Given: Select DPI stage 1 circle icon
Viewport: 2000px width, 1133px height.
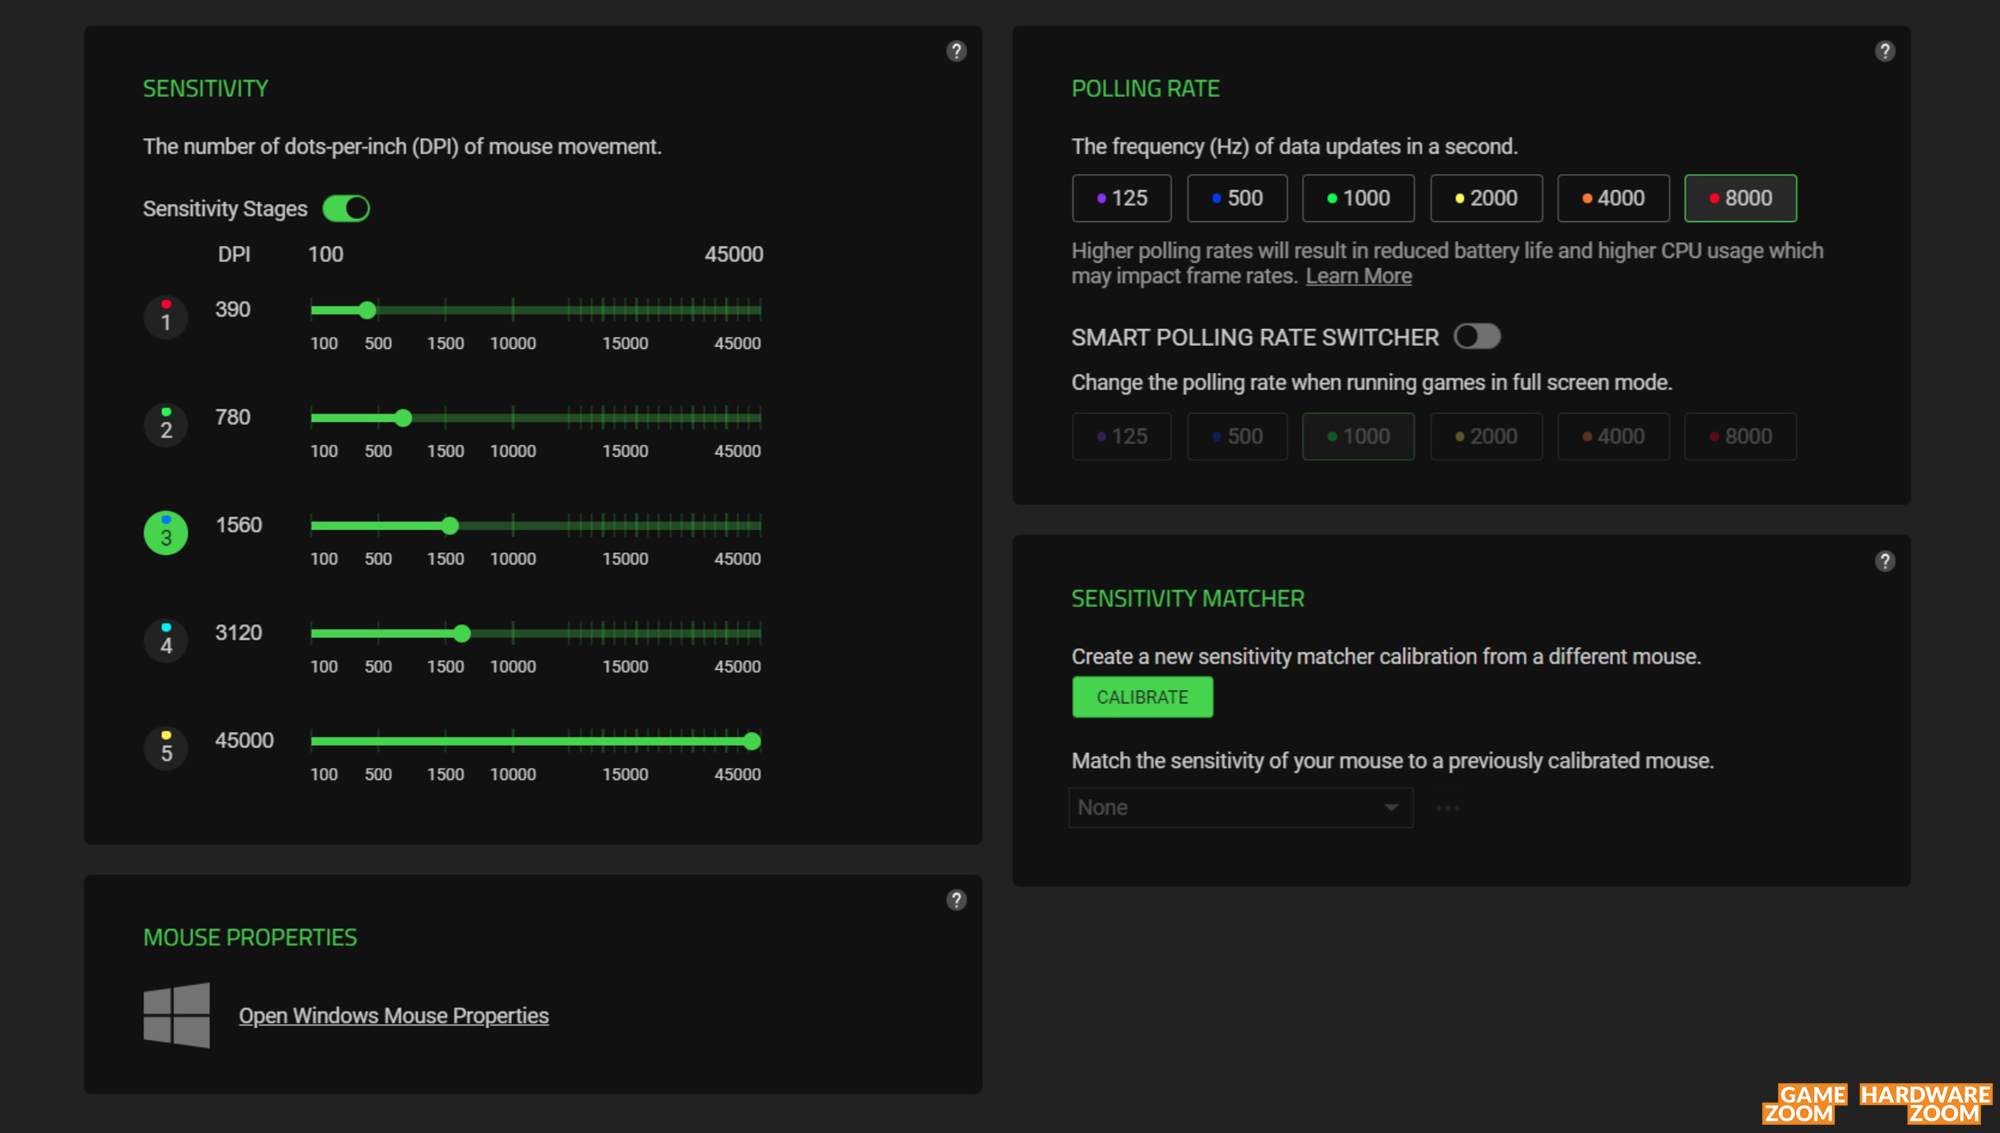Looking at the screenshot, I should click(166, 317).
